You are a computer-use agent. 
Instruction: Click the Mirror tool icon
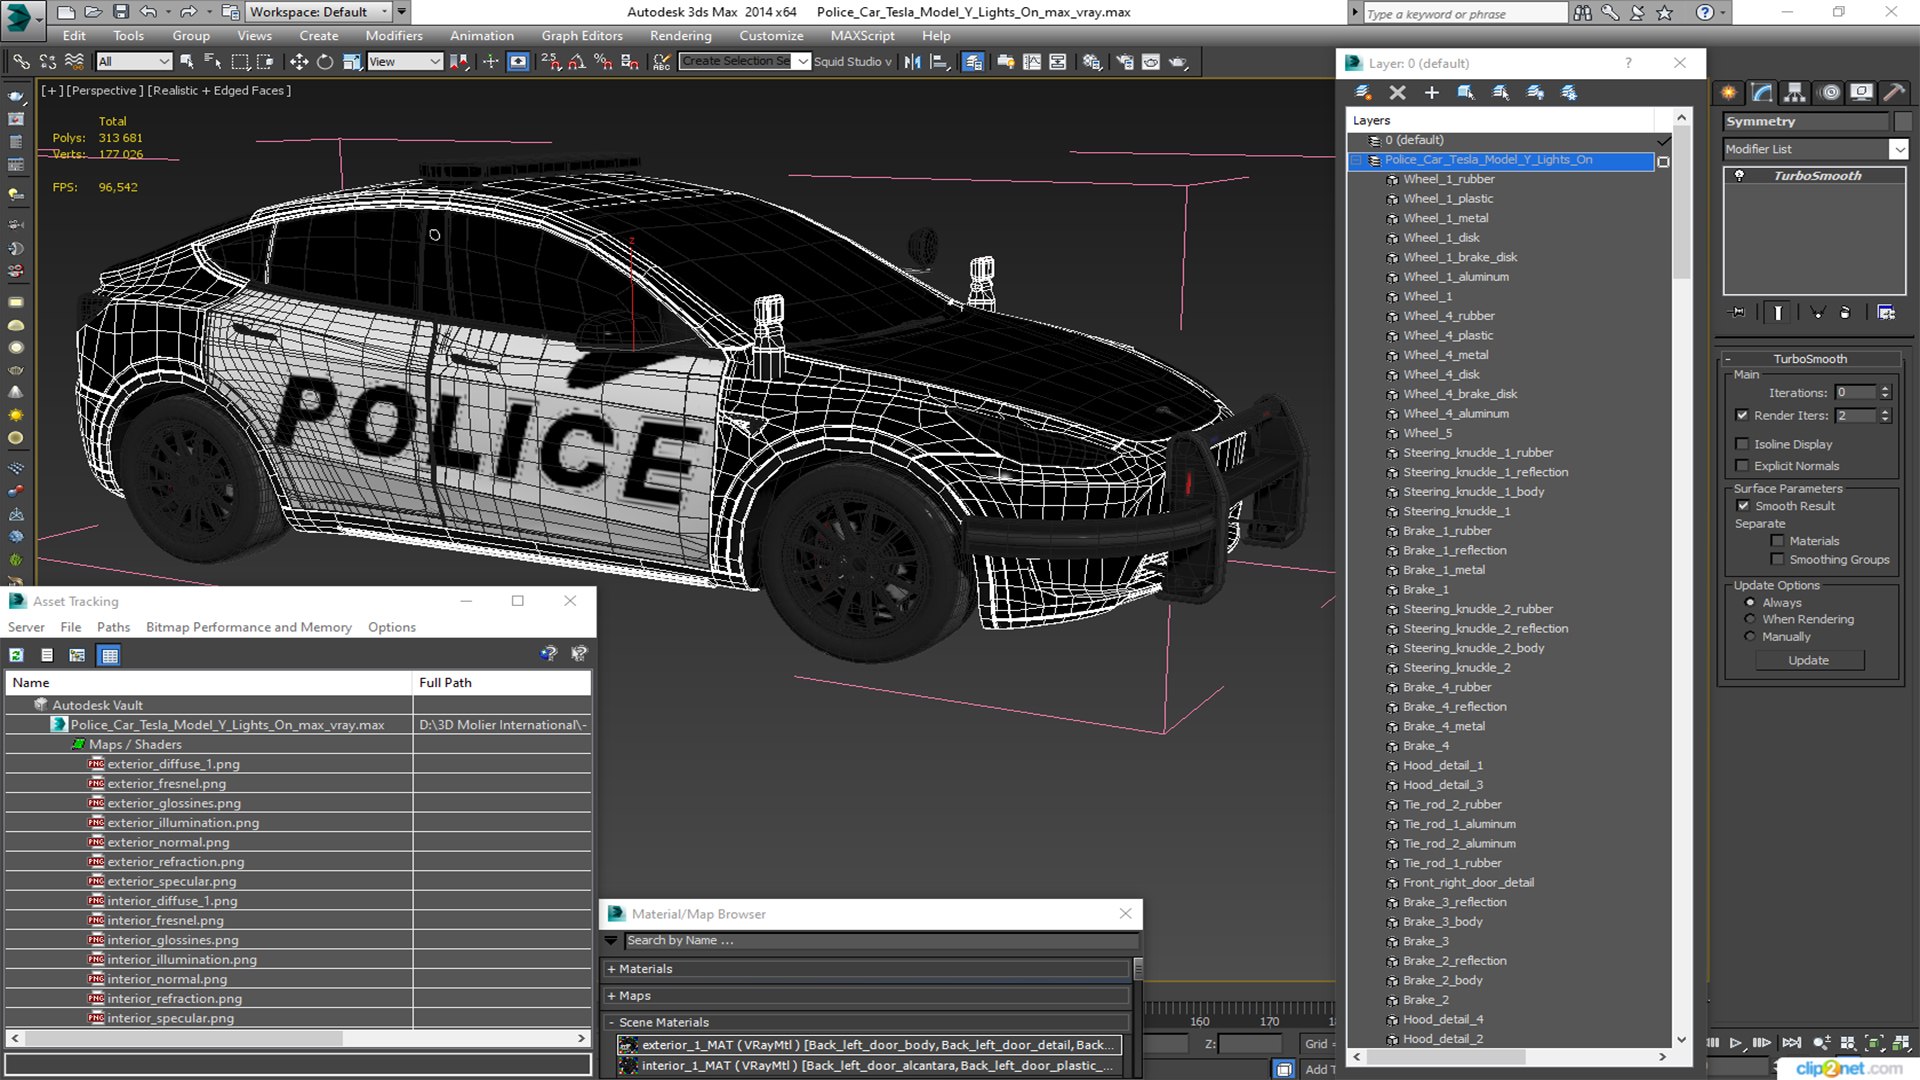coord(912,62)
